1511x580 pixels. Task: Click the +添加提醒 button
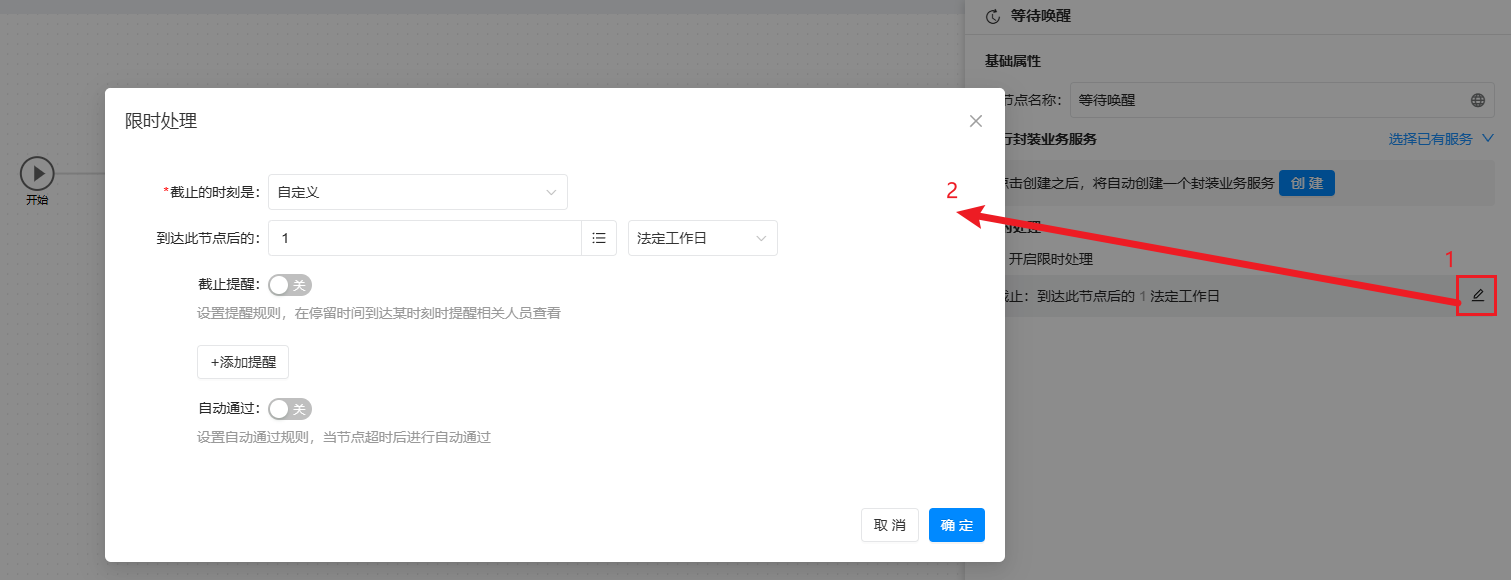click(x=243, y=362)
